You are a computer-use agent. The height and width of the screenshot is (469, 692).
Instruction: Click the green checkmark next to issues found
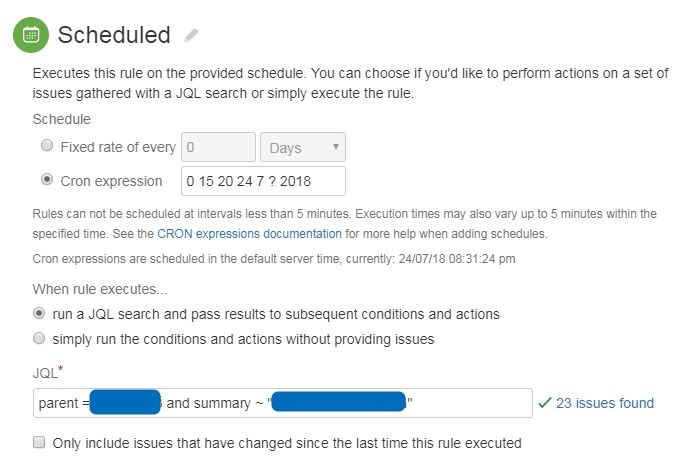pos(545,402)
